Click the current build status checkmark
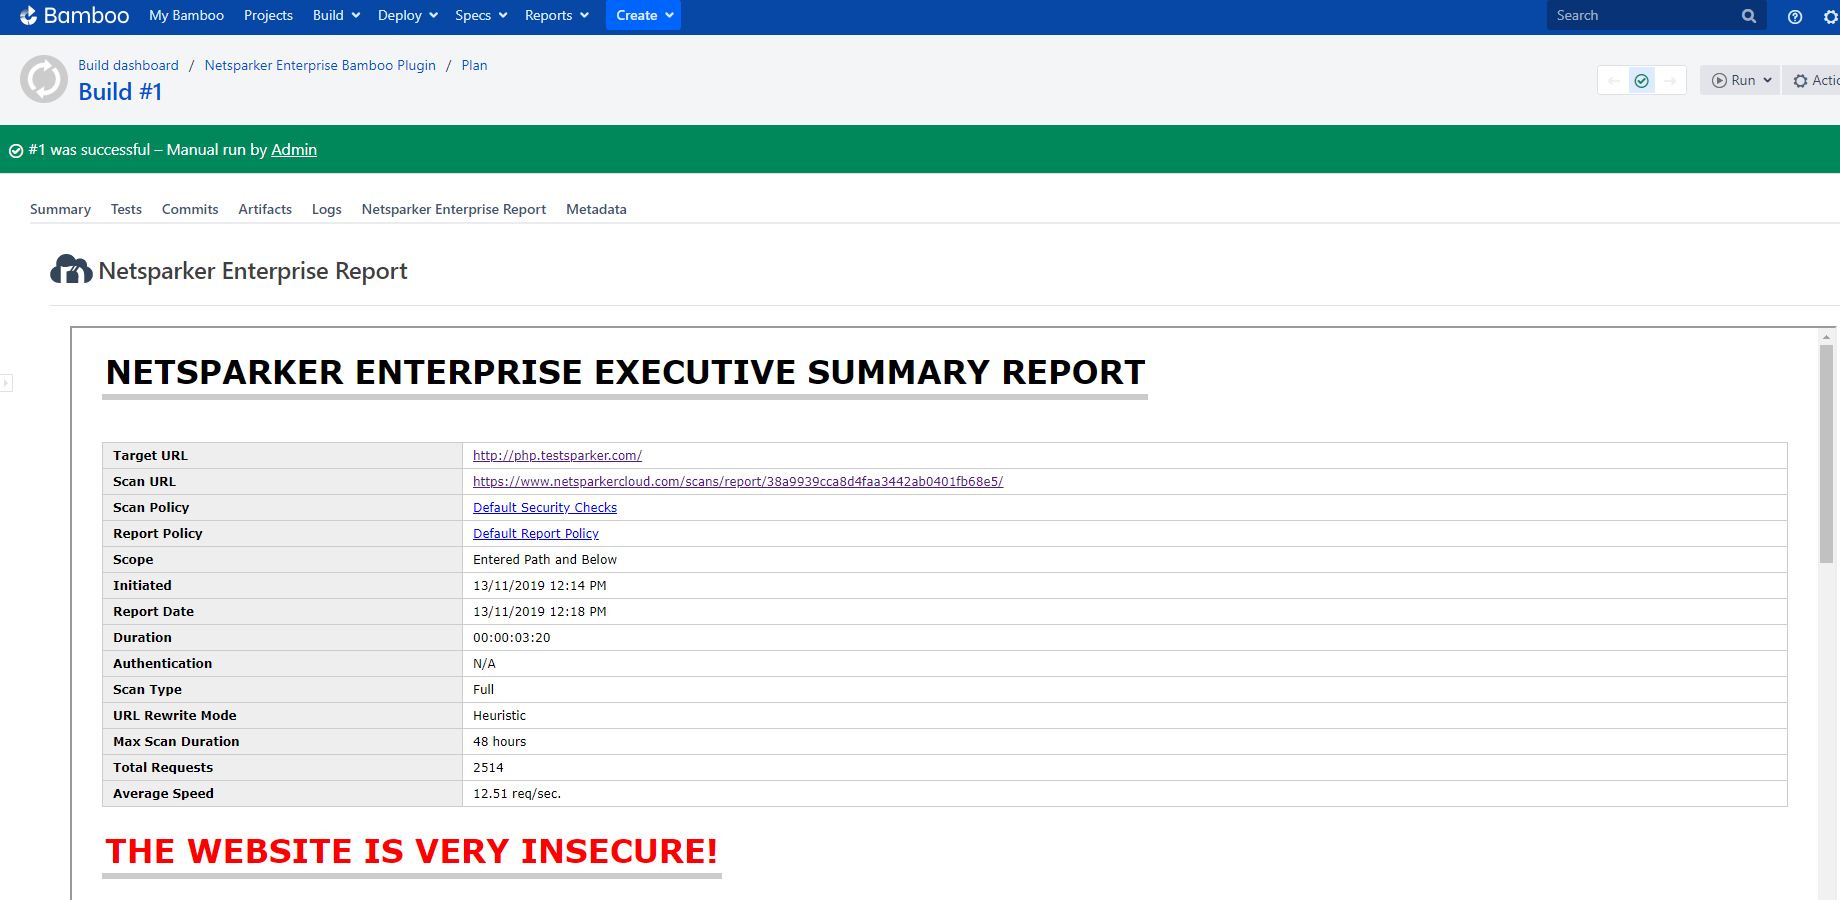The image size is (1840, 900). click(x=1641, y=81)
